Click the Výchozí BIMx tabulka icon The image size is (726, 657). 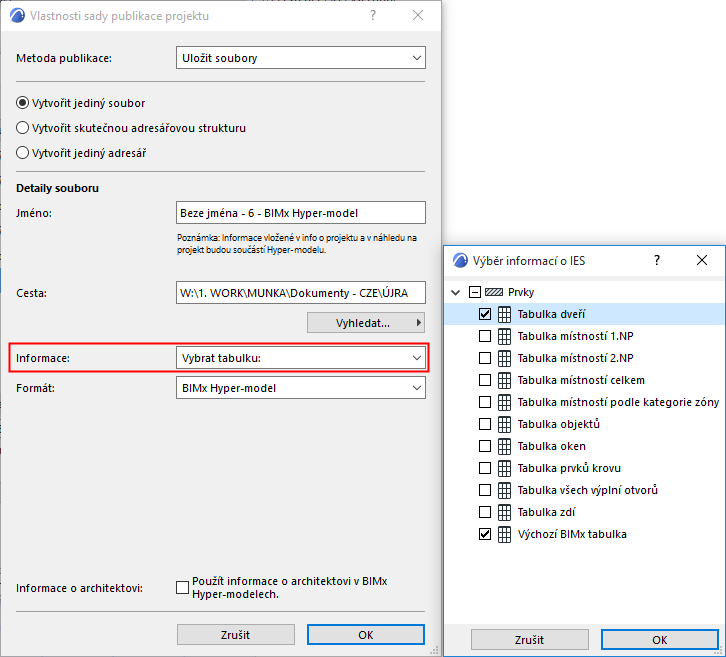pyautogui.click(x=504, y=534)
